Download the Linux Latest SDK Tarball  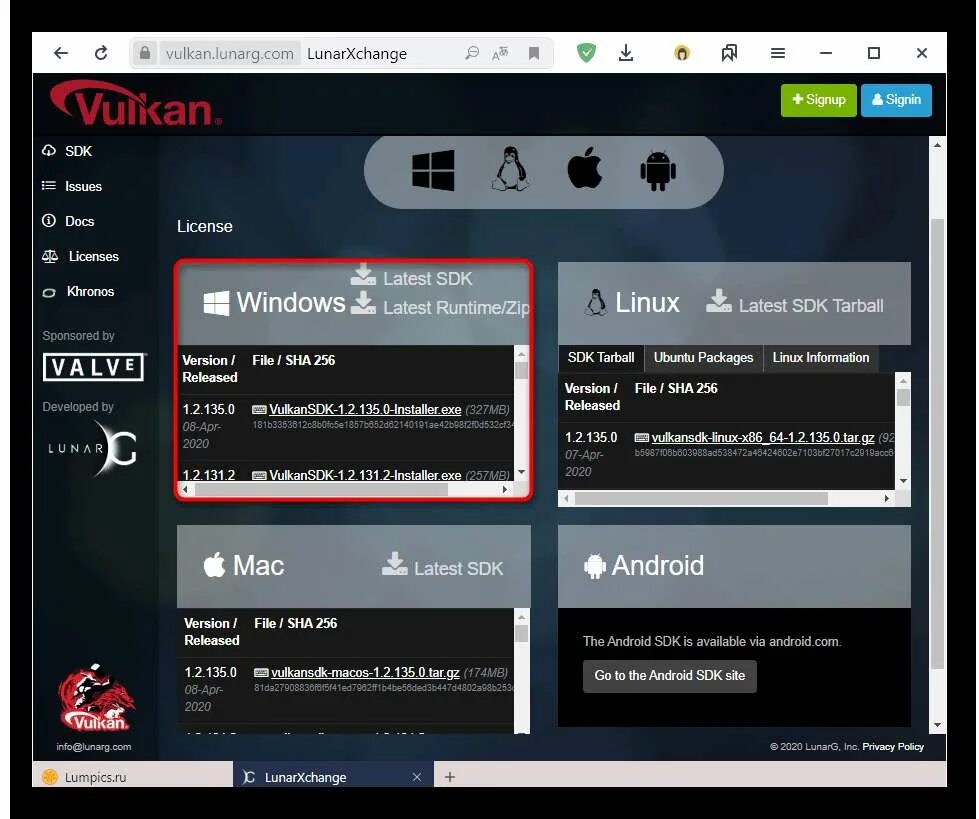[795, 305]
